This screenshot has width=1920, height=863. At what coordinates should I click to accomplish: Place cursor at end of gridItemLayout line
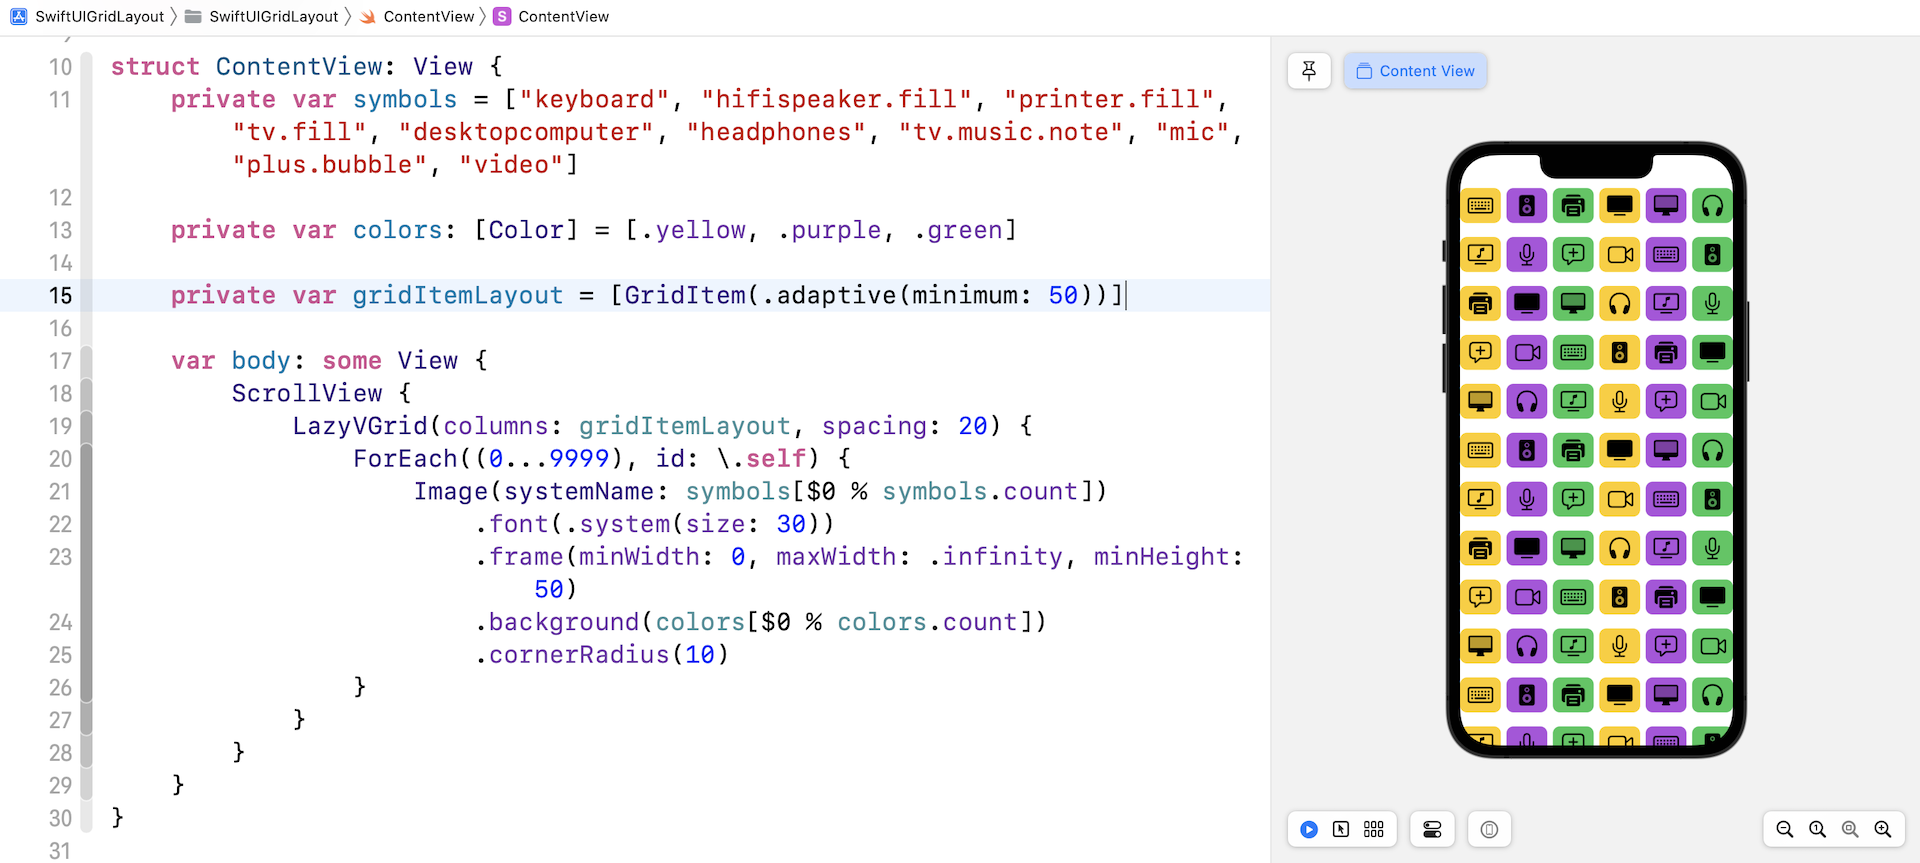1125,296
